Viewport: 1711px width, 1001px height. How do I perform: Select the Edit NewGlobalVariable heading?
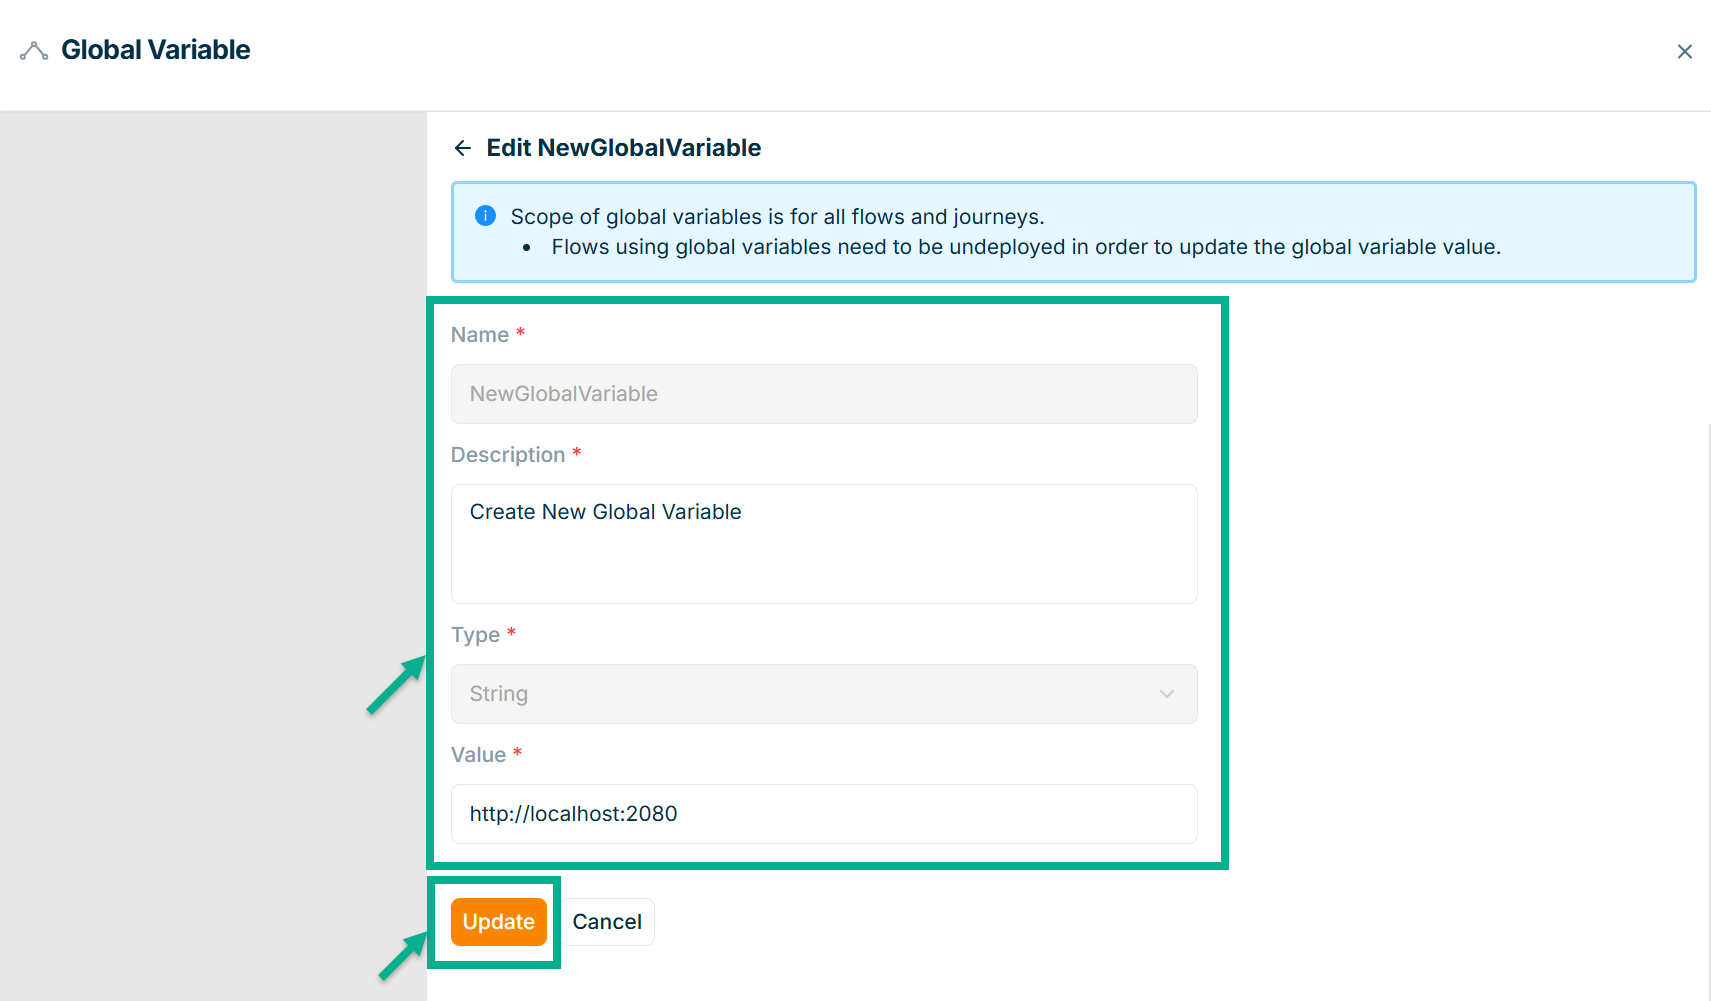623,148
